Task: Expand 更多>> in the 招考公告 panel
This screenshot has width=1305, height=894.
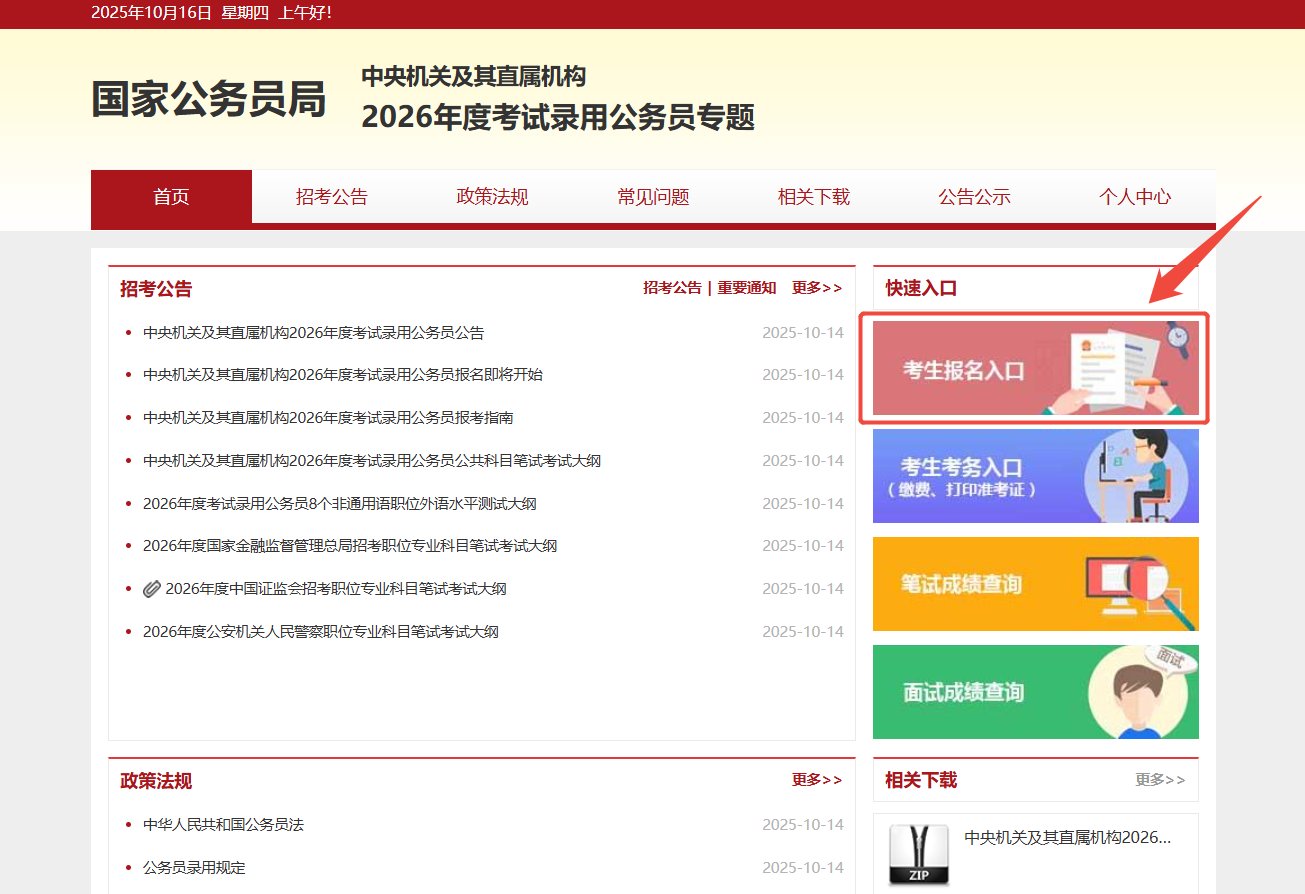Action: click(817, 288)
